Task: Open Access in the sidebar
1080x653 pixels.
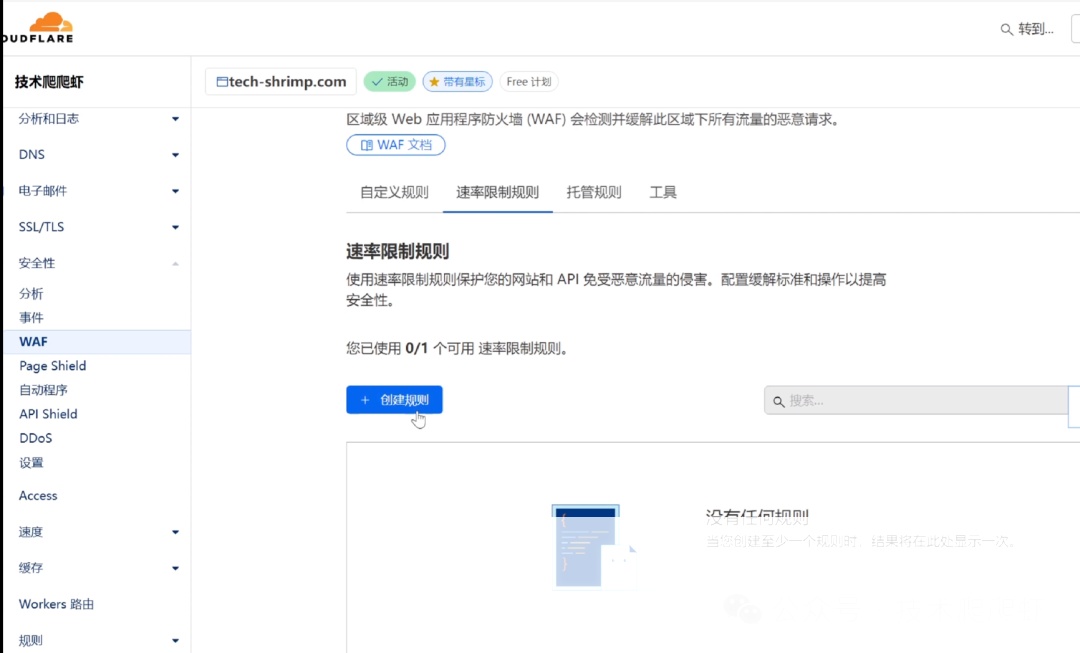Action: (x=38, y=496)
